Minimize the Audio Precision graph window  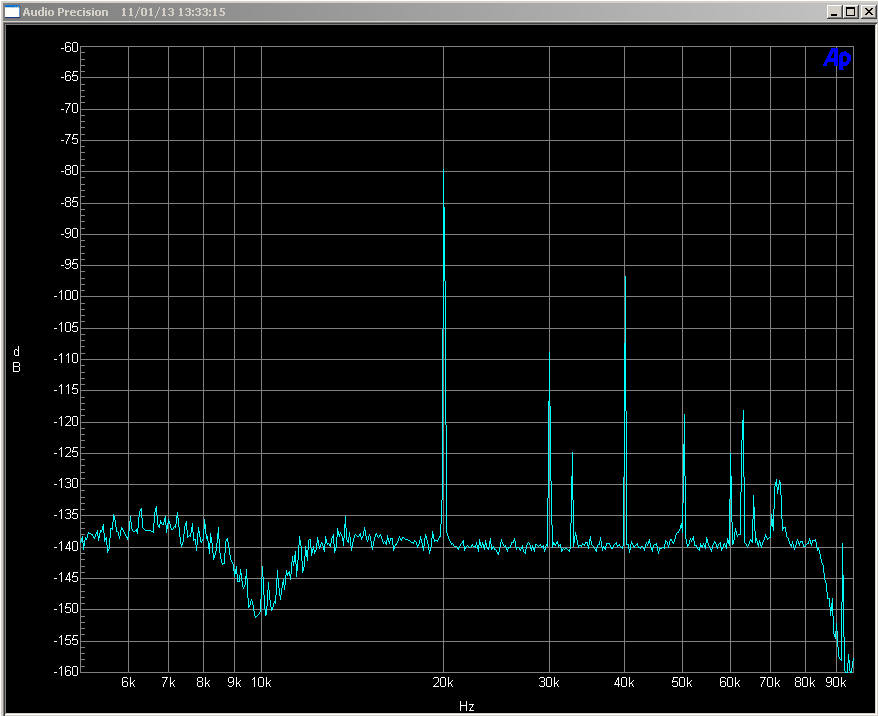click(834, 12)
